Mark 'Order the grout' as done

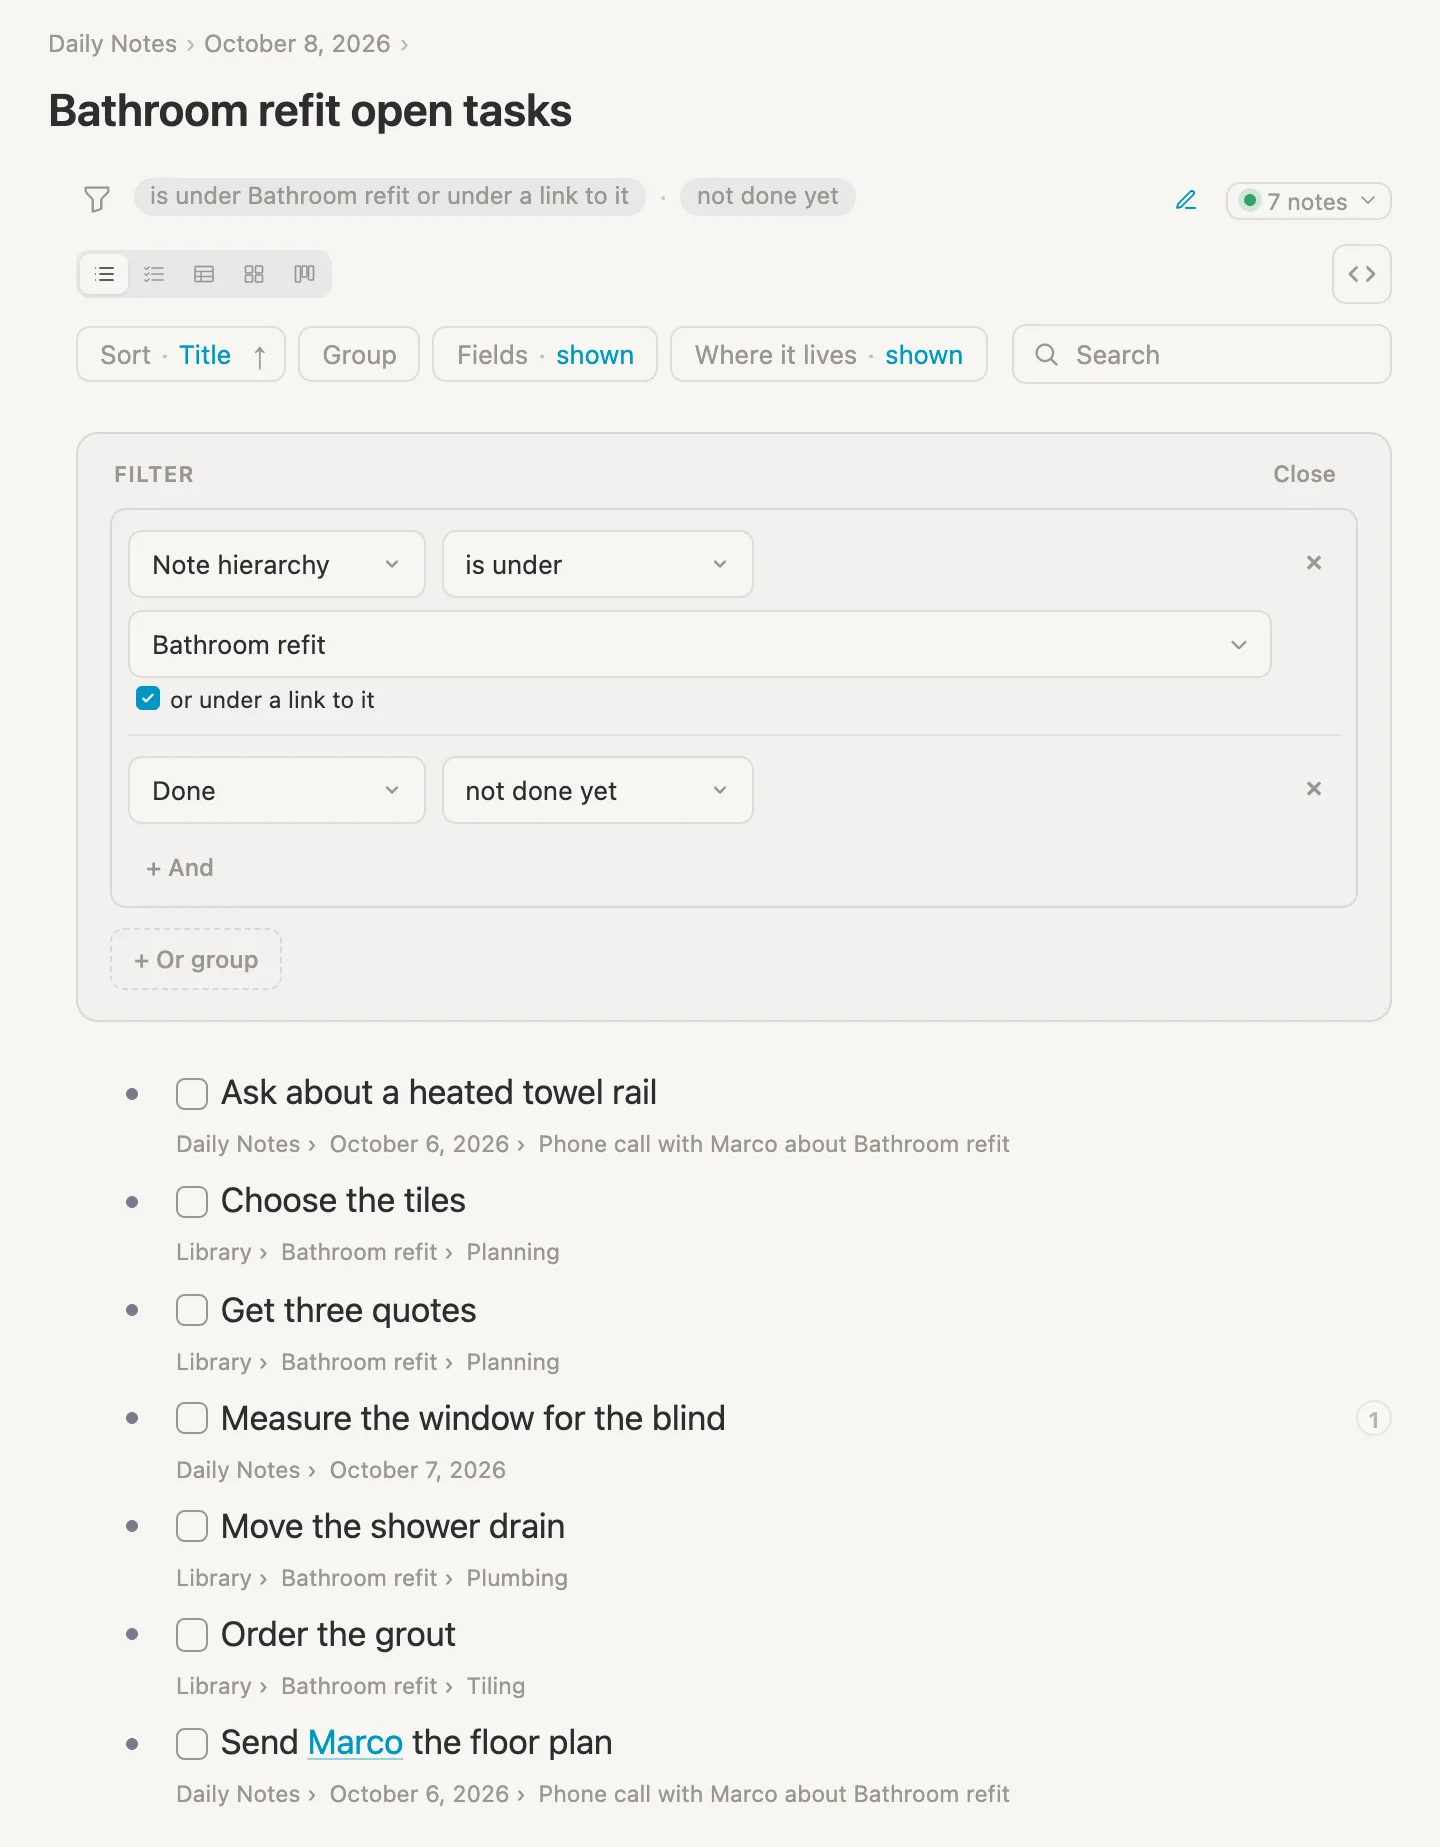tap(192, 1635)
